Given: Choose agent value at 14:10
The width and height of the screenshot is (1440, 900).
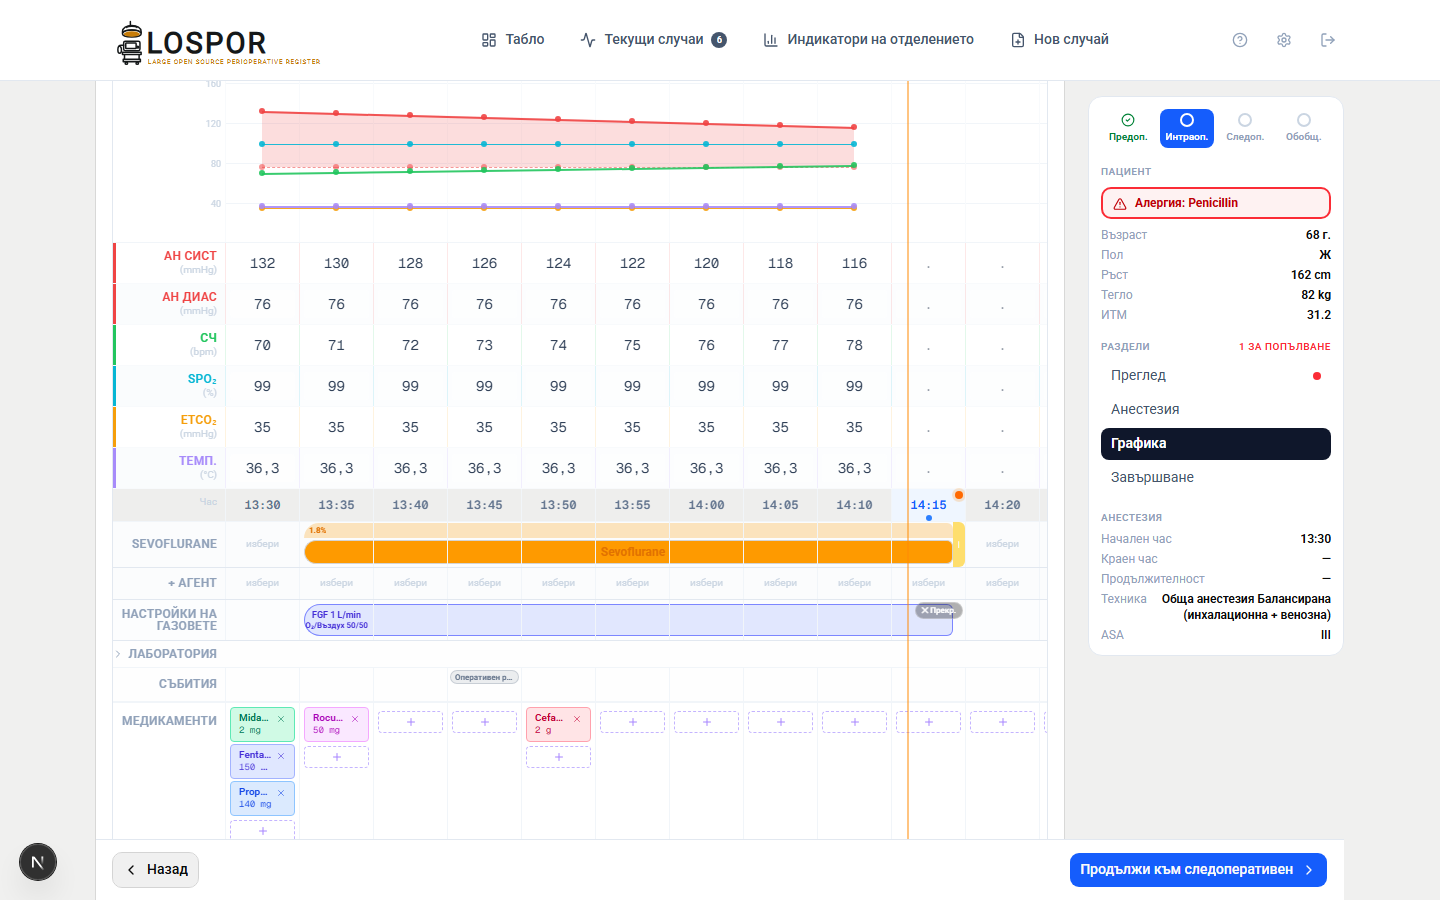Looking at the screenshot, I should coord(854,583).
